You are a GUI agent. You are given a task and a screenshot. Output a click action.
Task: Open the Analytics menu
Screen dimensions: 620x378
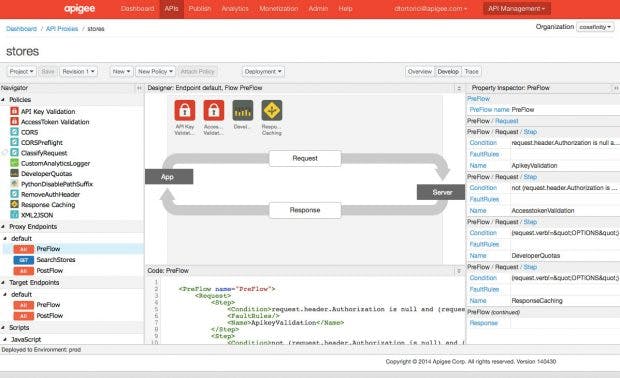(235, 9)
